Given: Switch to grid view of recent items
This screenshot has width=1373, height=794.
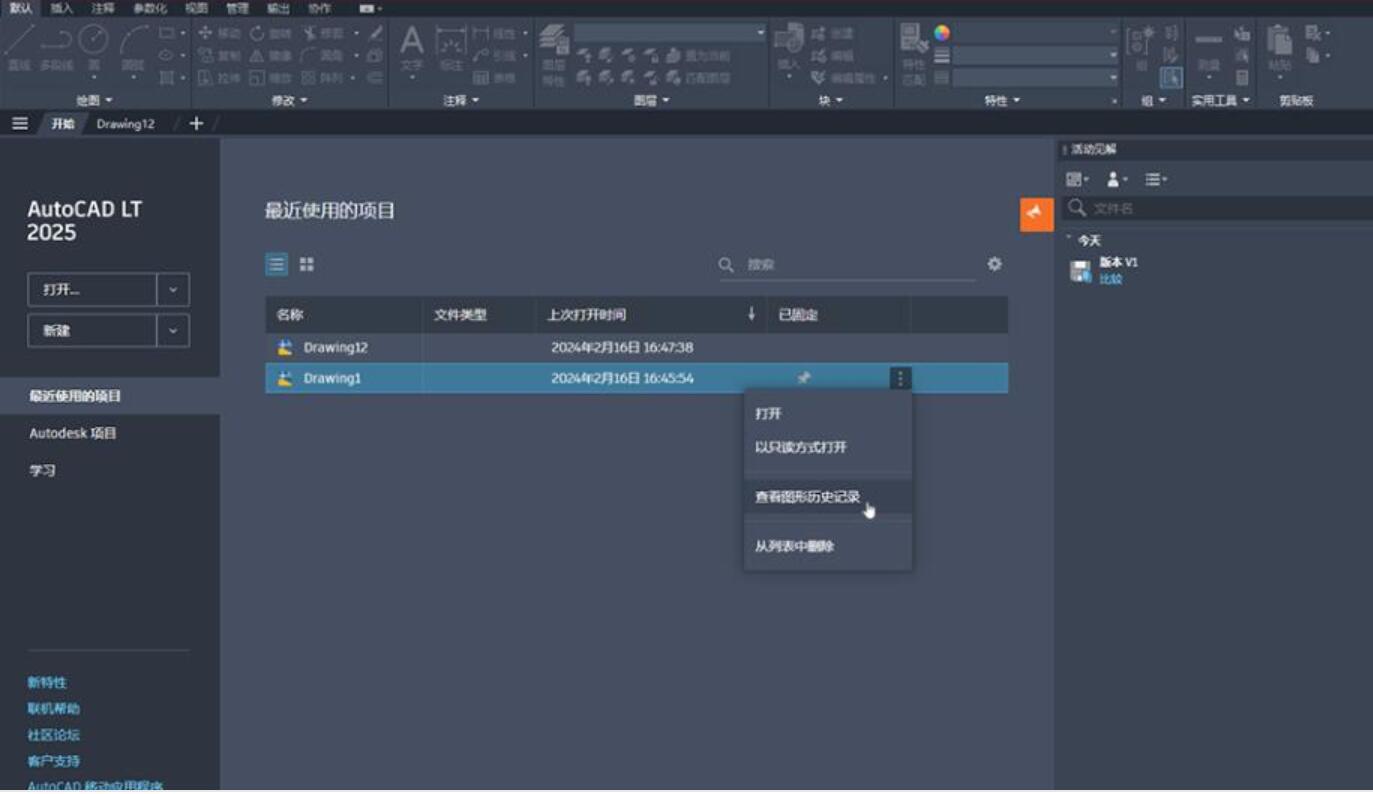Looking at the screenshot, I should pos(306,264).
